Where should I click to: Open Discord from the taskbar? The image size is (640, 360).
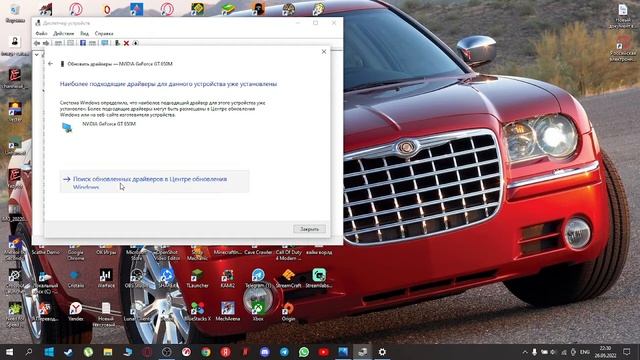click(x=265, y=352)
